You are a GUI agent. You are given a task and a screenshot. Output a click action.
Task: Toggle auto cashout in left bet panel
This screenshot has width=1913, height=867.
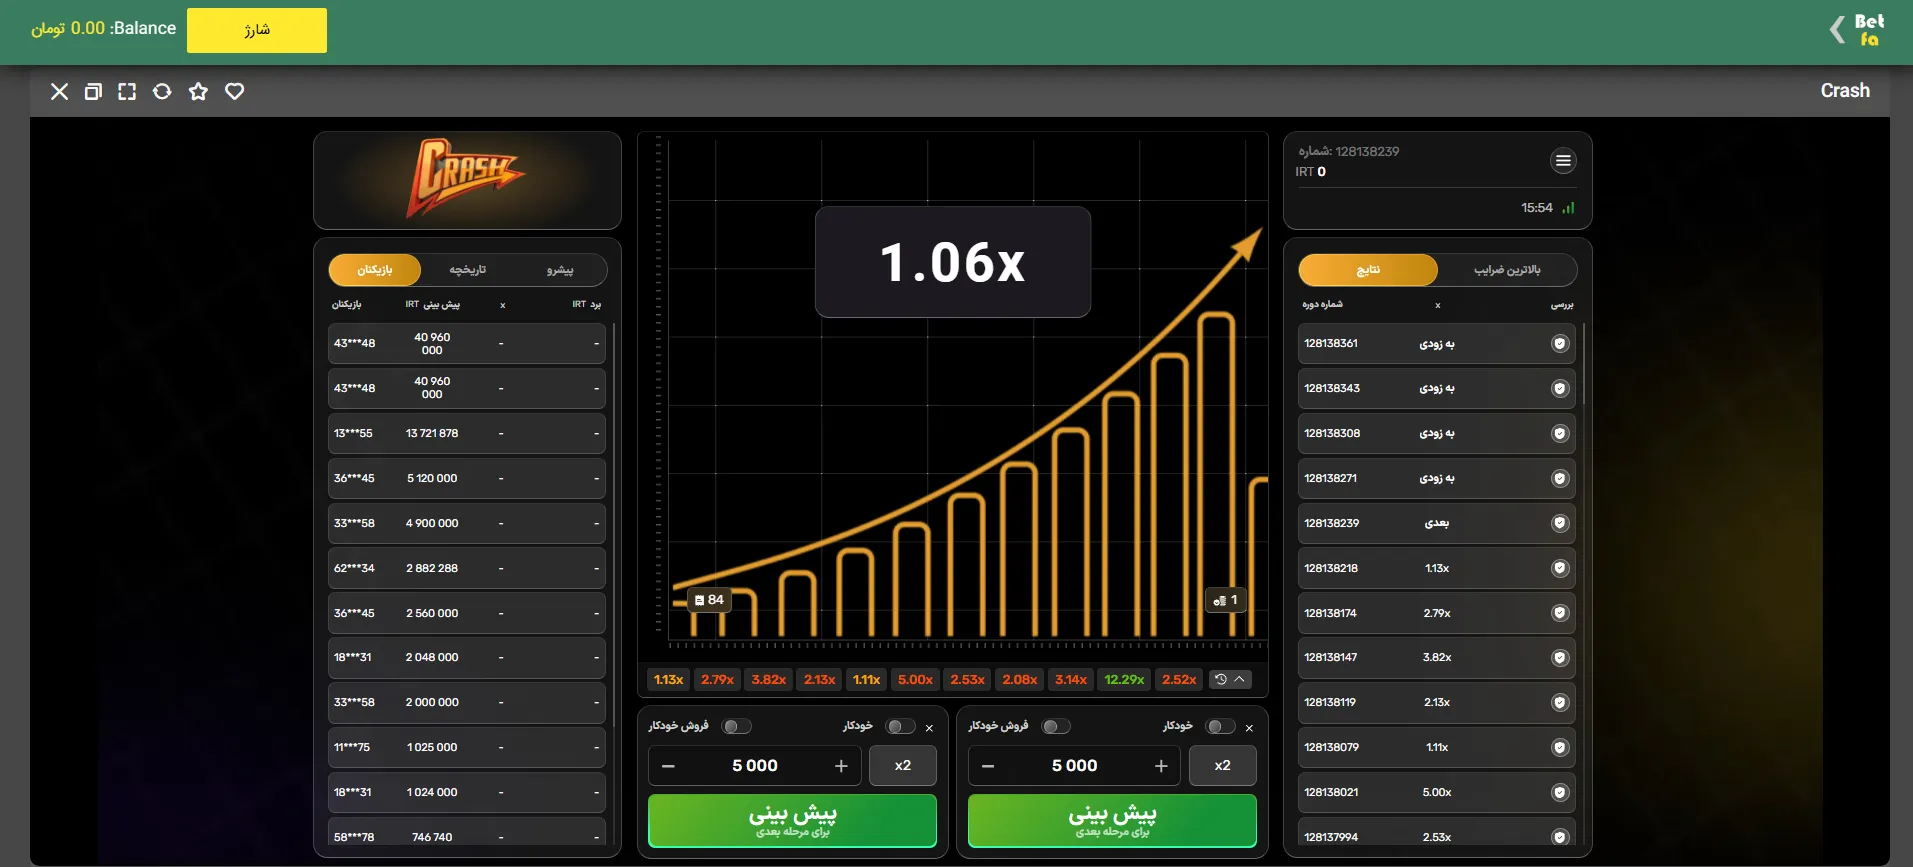click(737, 726)
